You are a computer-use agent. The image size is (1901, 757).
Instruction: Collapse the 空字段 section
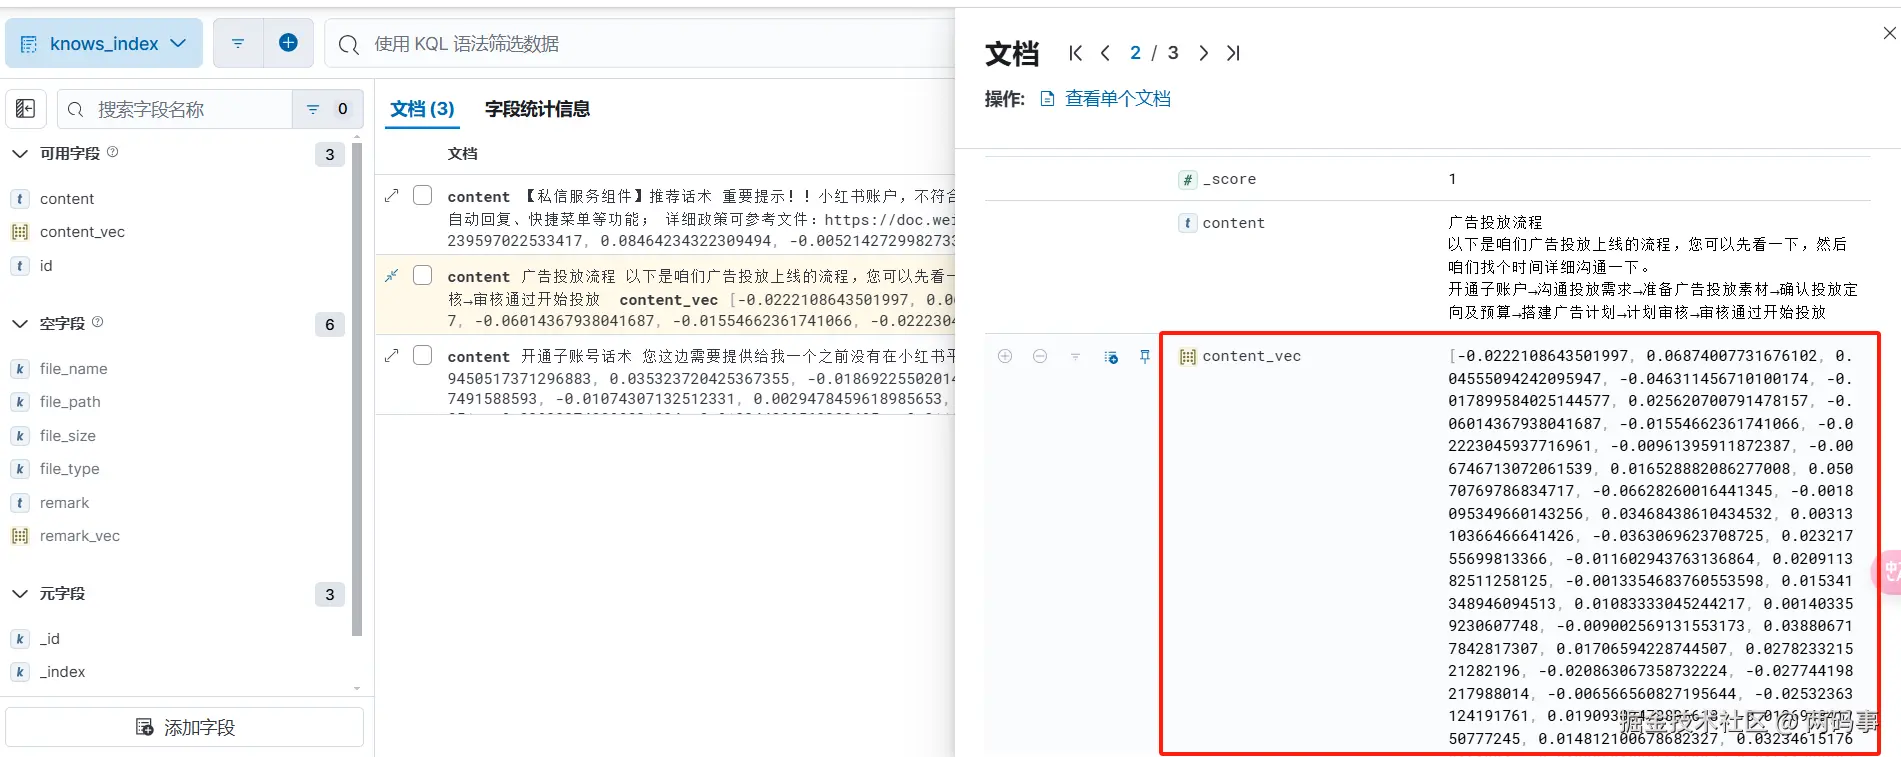[x=19, y=324]
